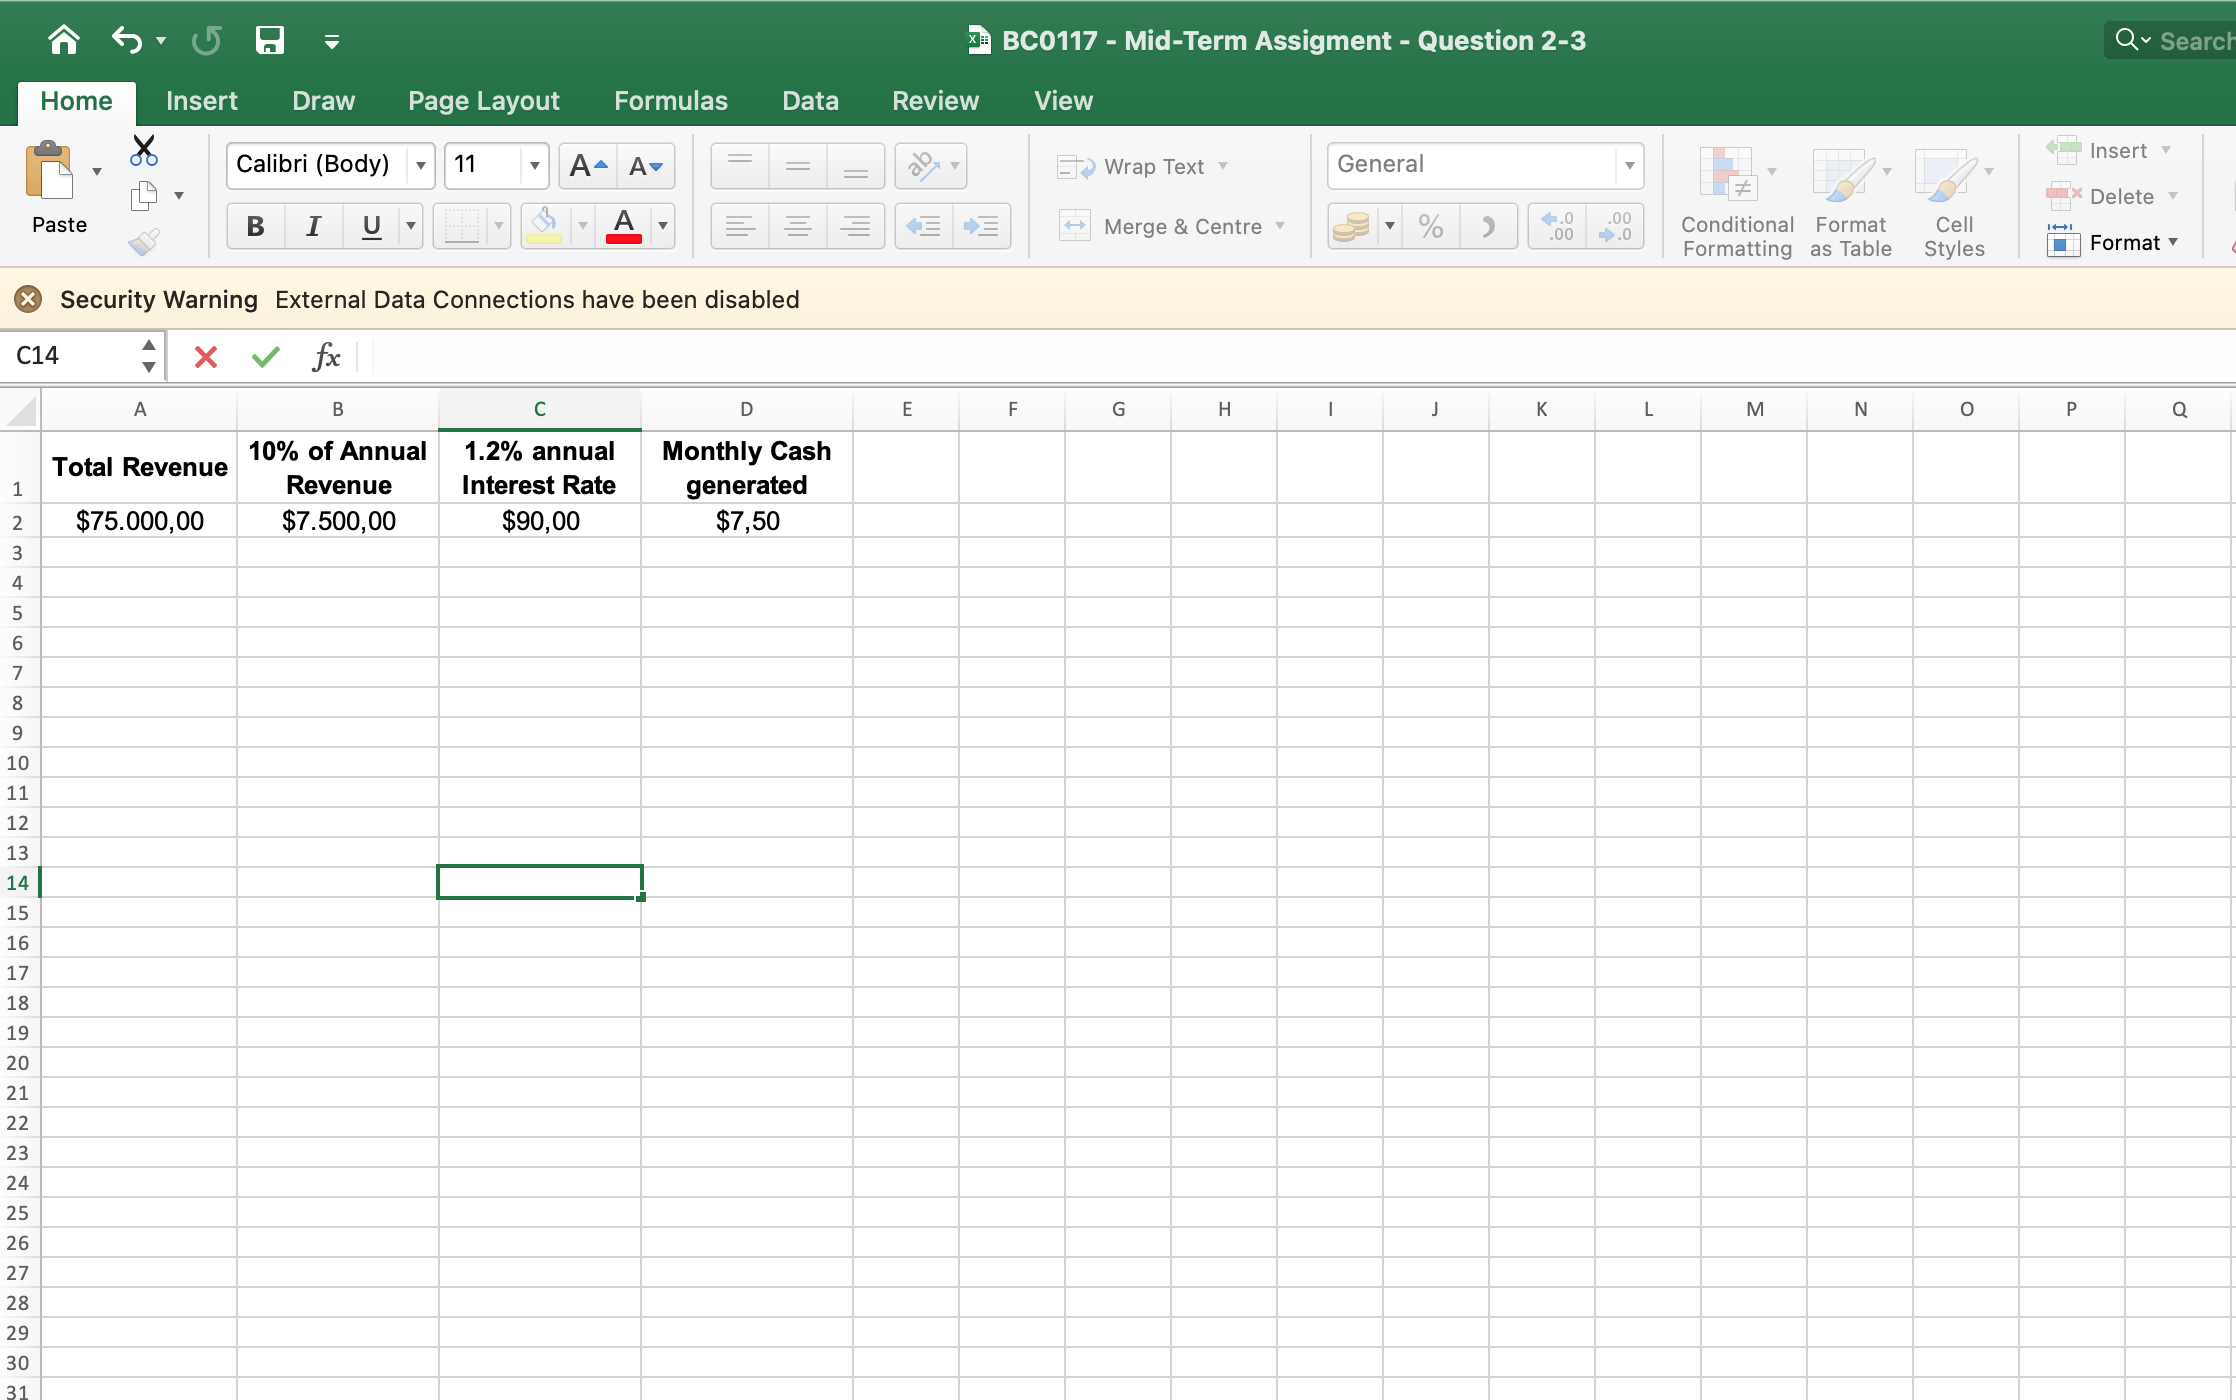Switch to the Draw tab

[323, 101]
